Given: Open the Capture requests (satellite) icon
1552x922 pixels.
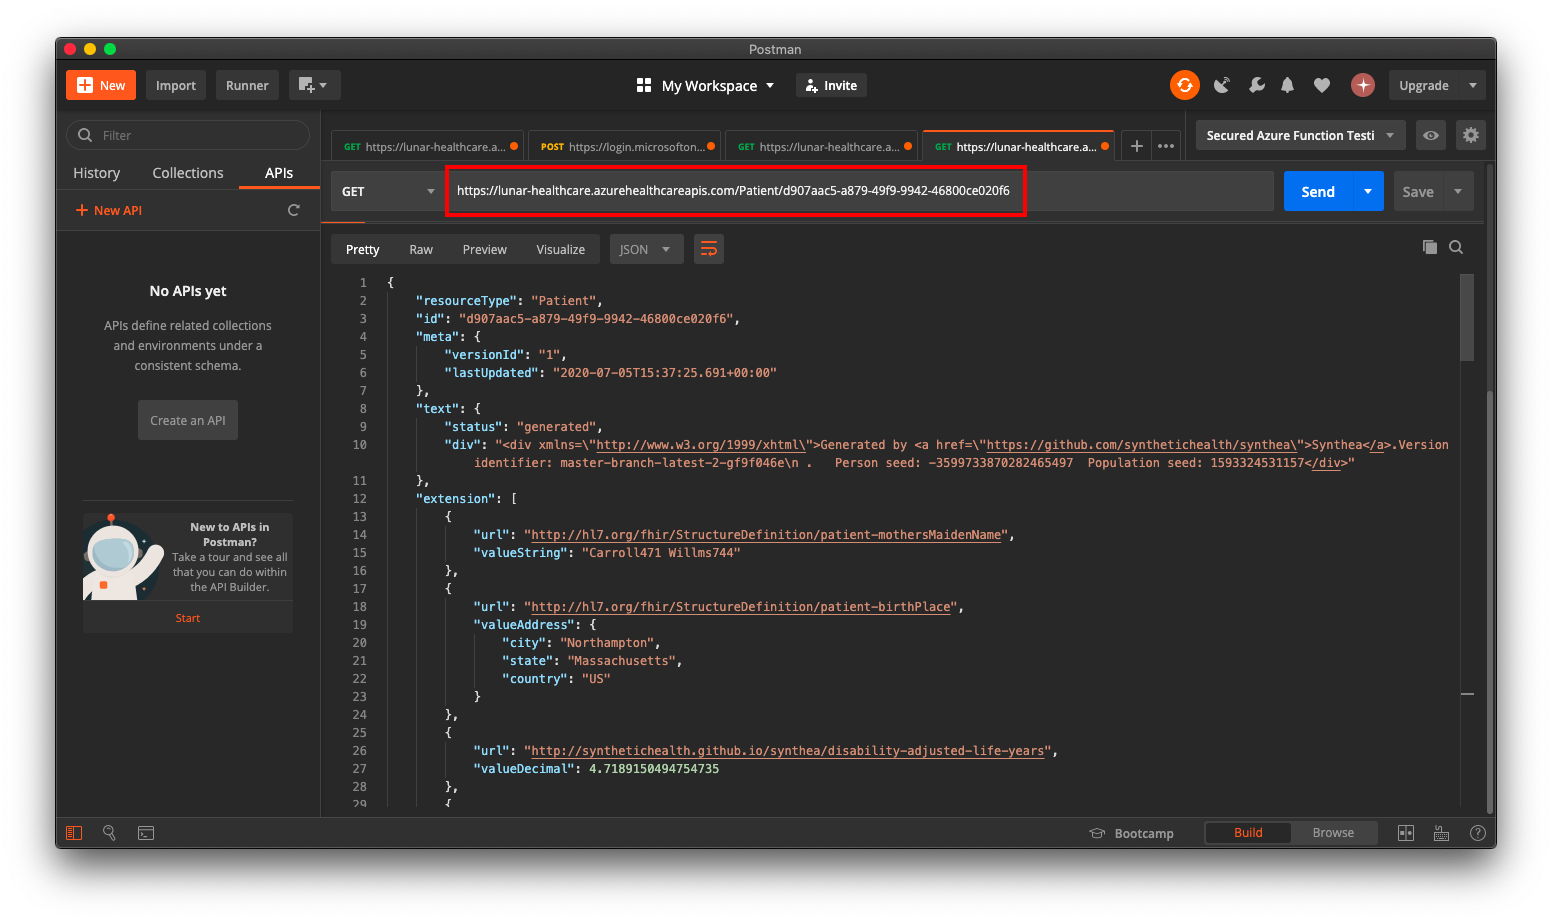Looking at the screenshot, I should tap(1222, 85).
